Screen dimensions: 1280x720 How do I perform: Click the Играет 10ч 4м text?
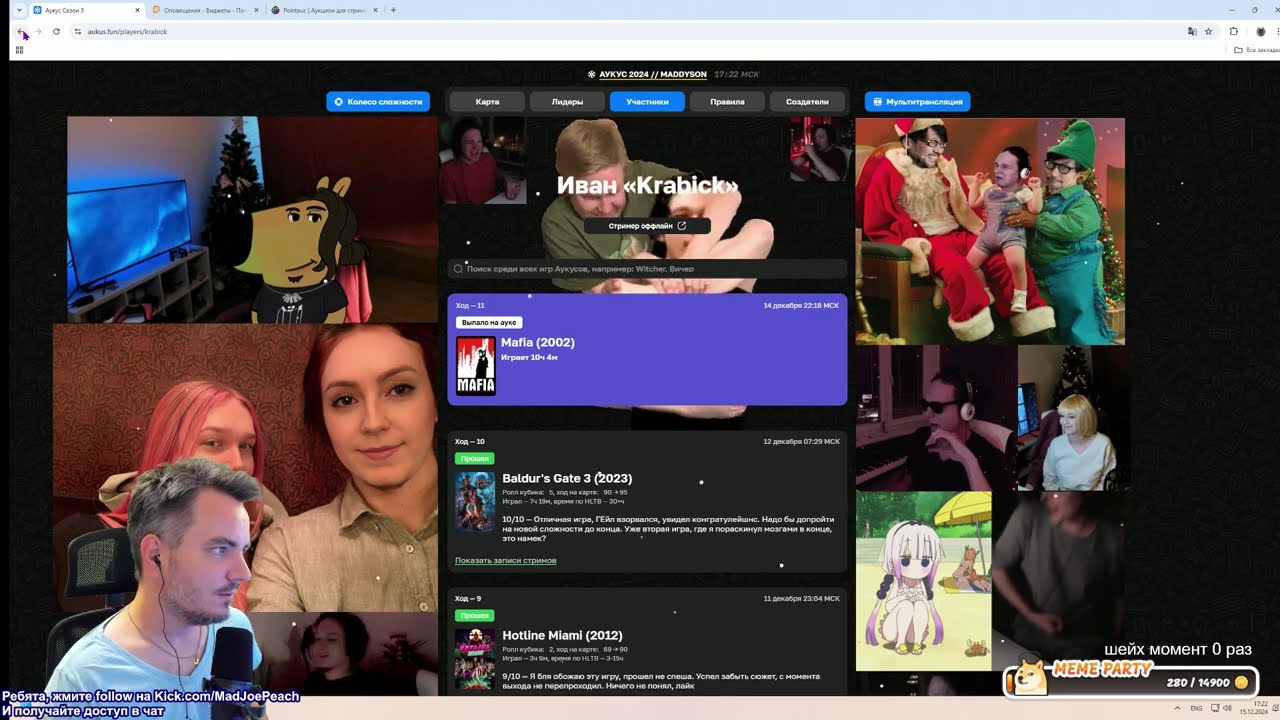click(529, 357)
